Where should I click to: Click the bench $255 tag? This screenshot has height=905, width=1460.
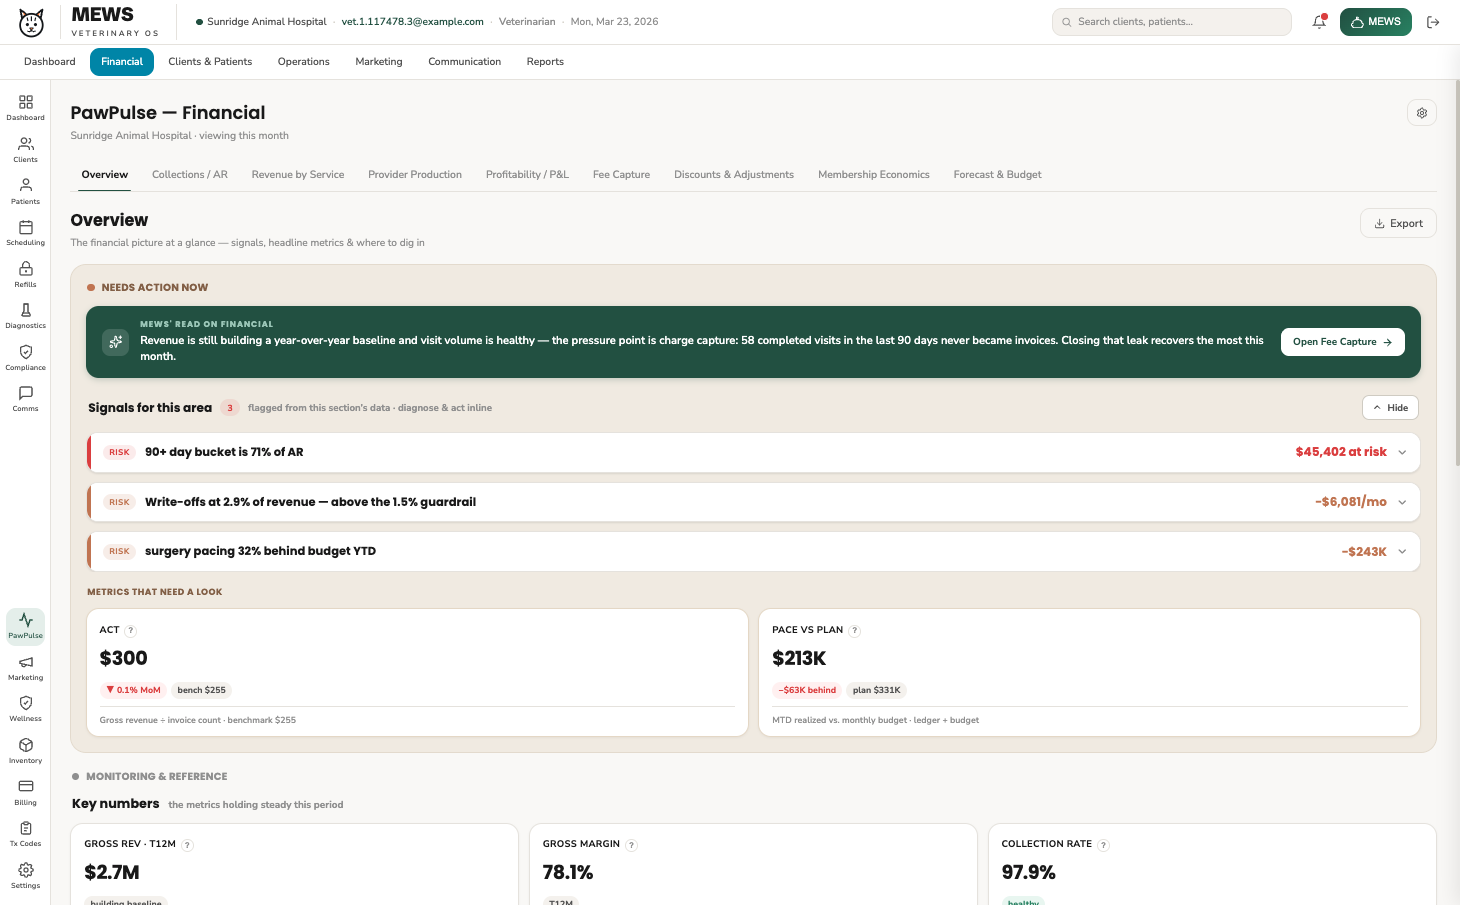pos(202,690)
